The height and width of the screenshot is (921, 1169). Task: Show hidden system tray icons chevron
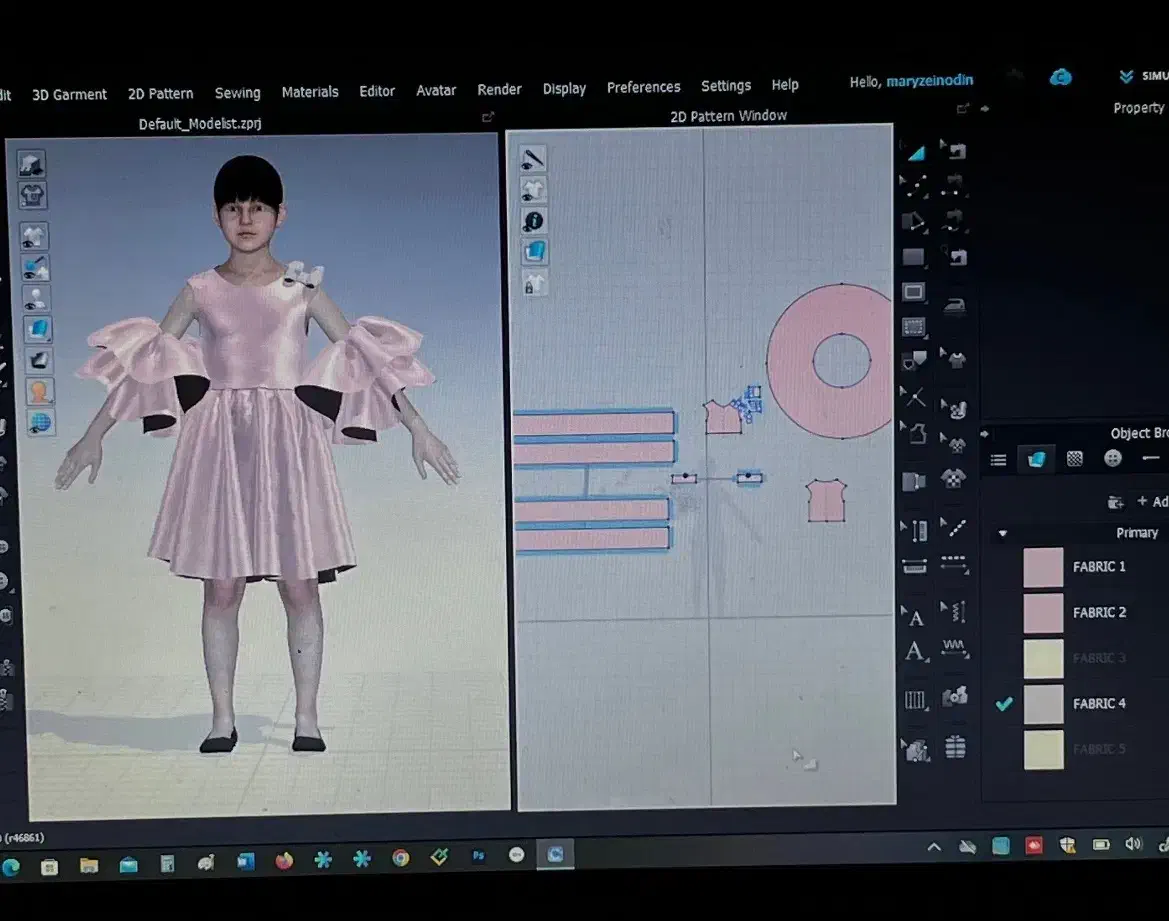(x=934, y=847)
